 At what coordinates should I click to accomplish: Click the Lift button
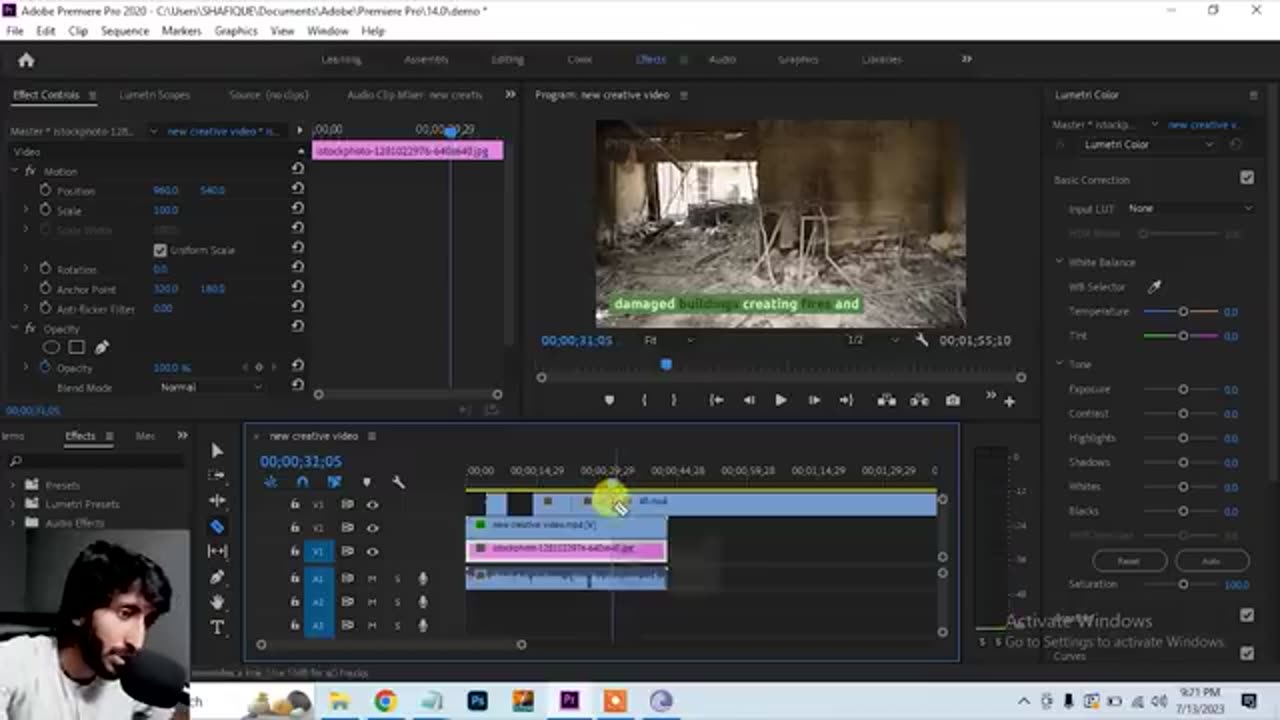coord(886,400)
